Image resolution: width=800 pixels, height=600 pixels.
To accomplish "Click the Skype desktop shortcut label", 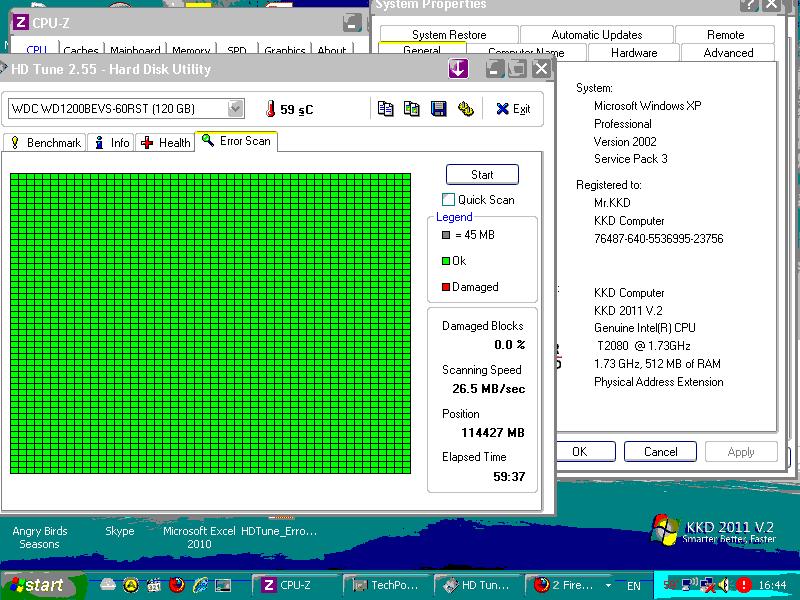I will pos(119,531).
